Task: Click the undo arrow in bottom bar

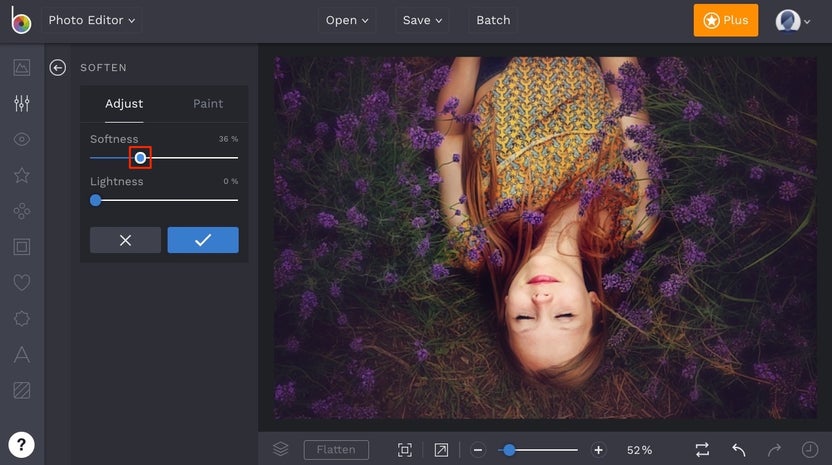Action: tap(738, 450)
